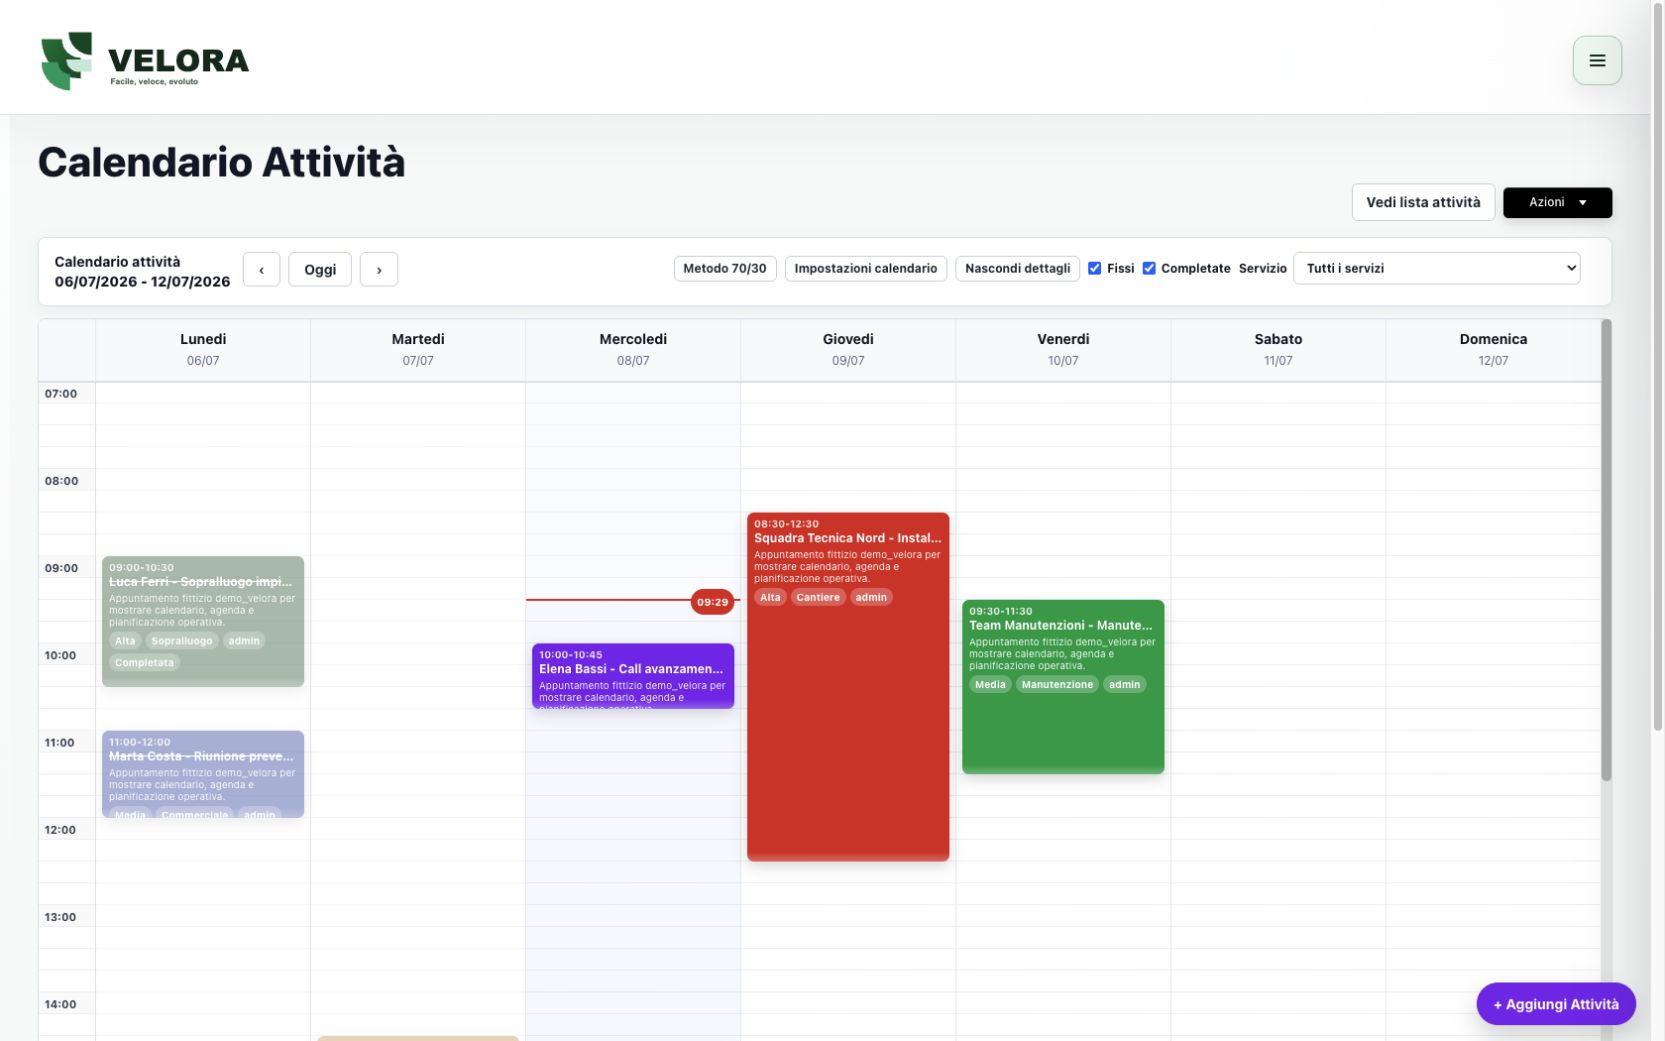Open Luca Ferri Sopralluogo event

[203, 621]
